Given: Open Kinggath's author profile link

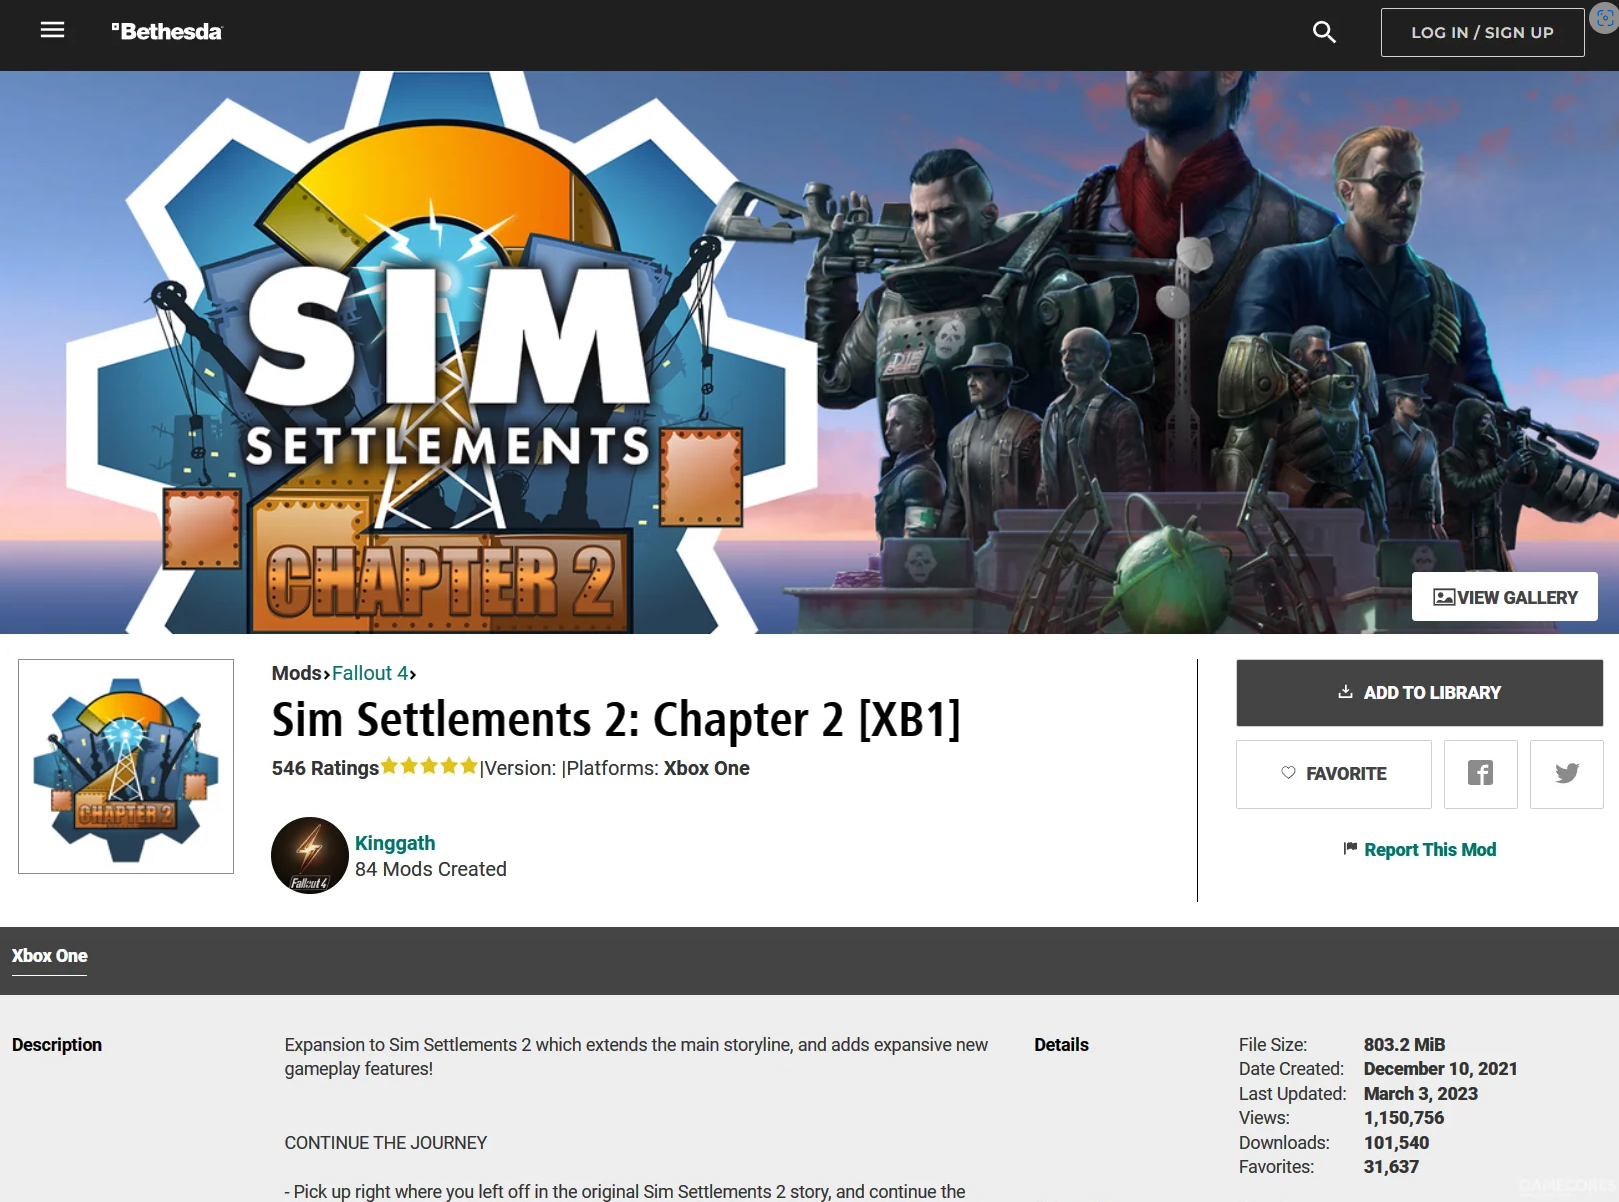Looking at the screenshot, I should tap(395, 843).
